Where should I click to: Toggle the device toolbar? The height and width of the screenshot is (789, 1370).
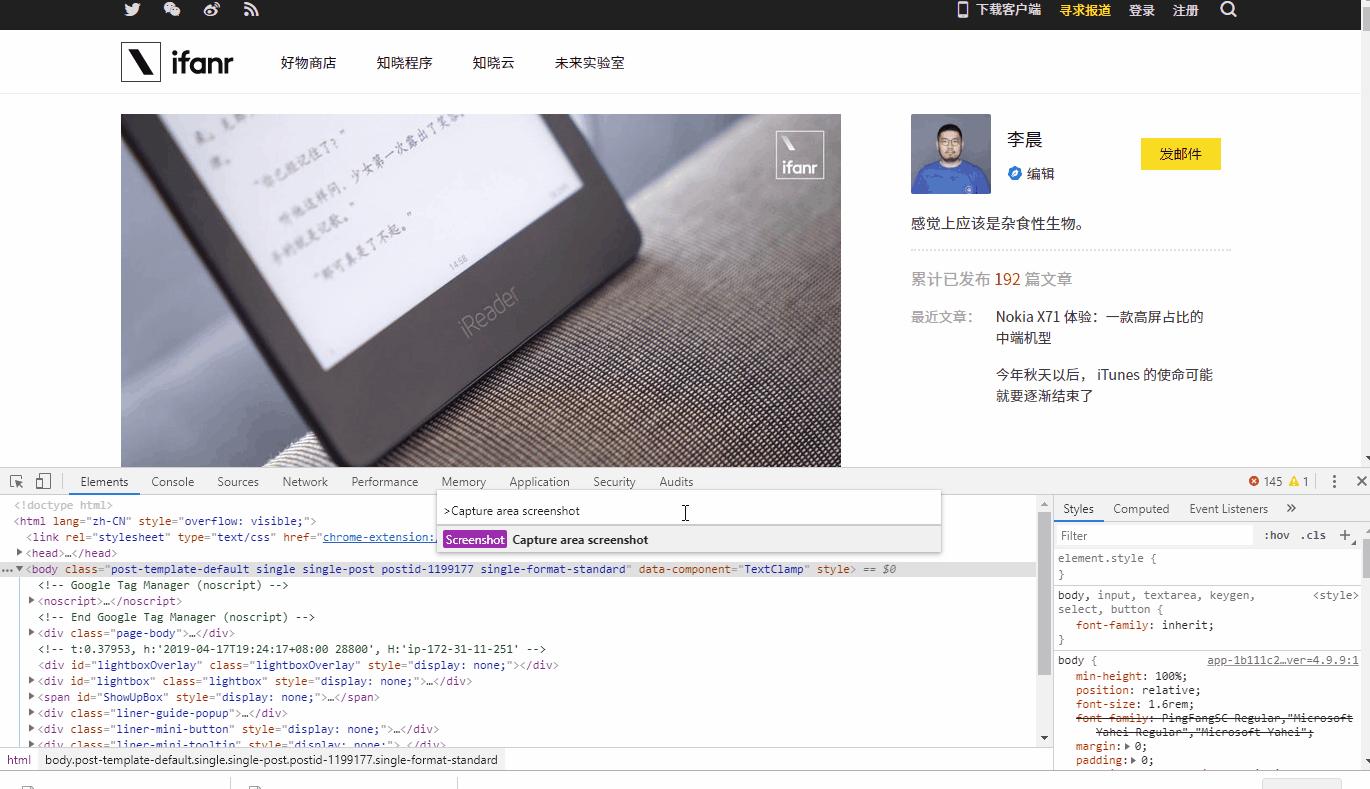coord(41,481)
